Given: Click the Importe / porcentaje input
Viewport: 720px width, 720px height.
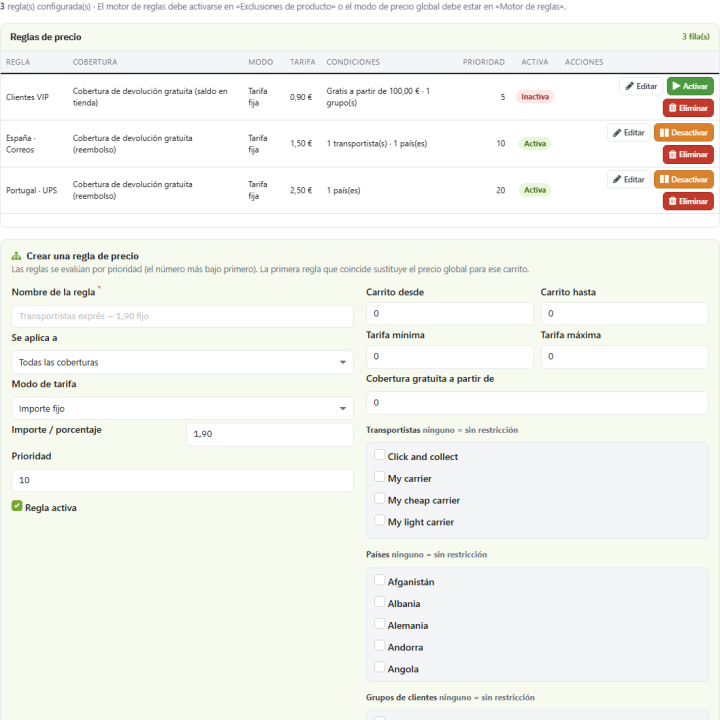Looking at the screenshot, I should tap(270, 434).
